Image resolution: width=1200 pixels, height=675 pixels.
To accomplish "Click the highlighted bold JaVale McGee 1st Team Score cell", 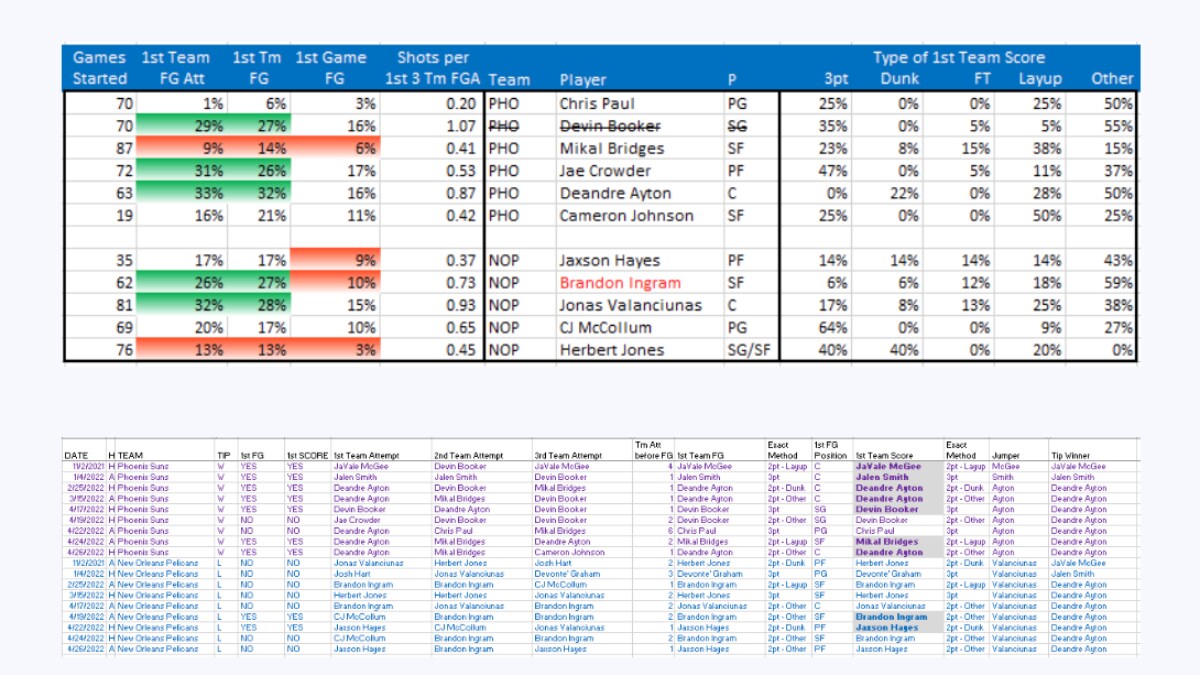I will (889, 466).
